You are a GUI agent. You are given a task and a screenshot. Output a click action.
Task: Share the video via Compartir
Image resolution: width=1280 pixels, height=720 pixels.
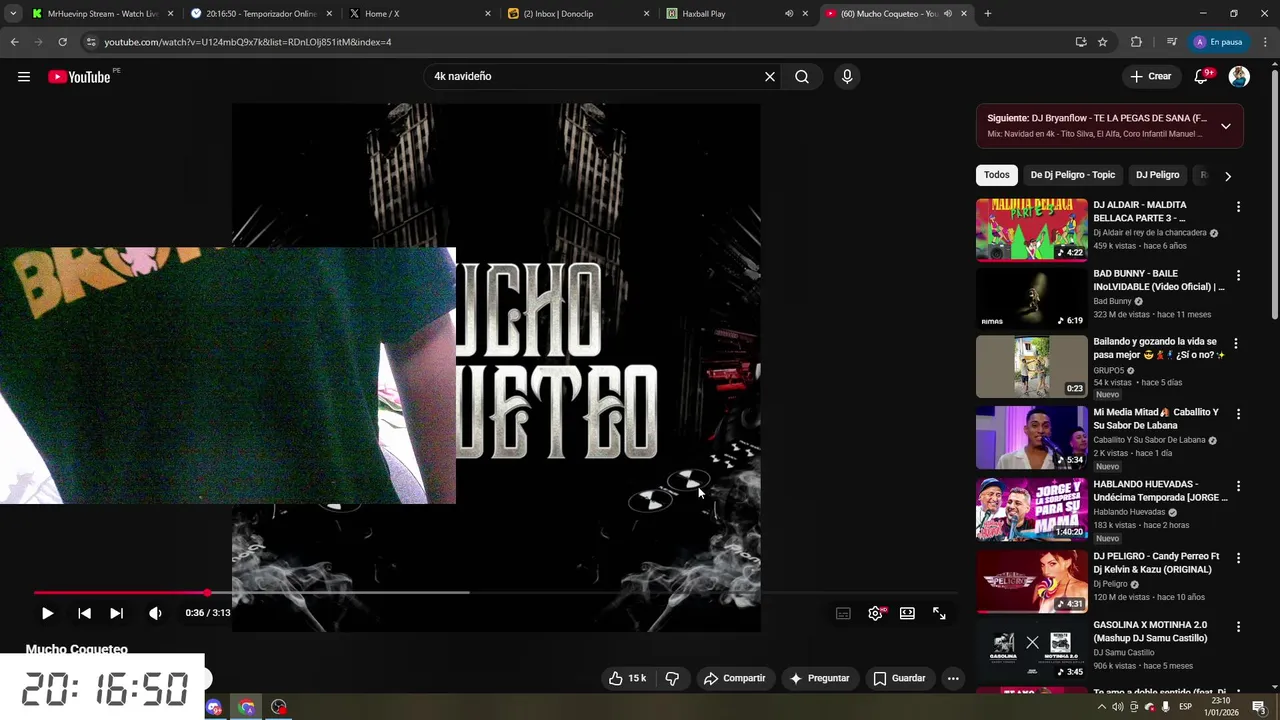tap(734, 678)
